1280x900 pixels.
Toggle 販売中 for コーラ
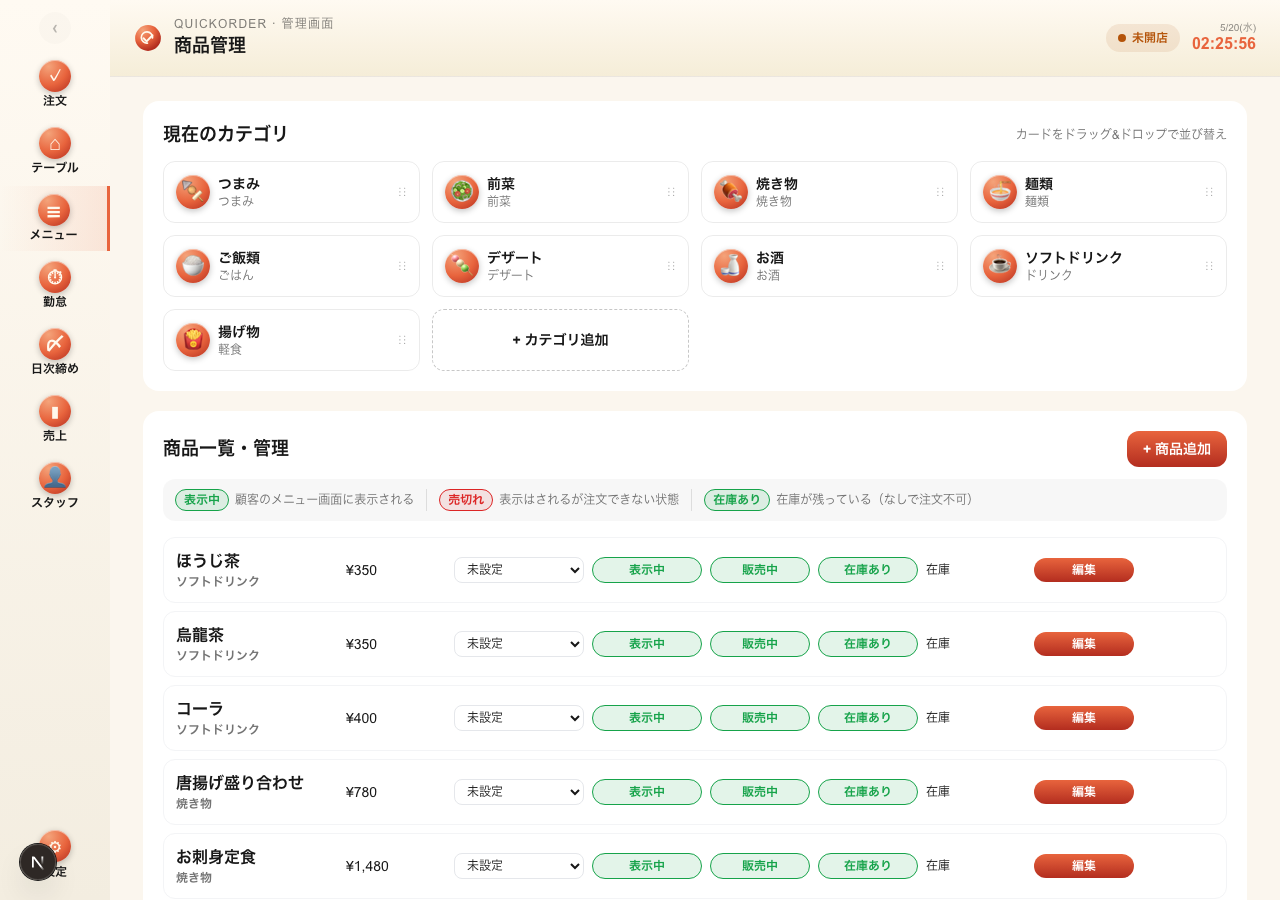click(x=760, y=718)
